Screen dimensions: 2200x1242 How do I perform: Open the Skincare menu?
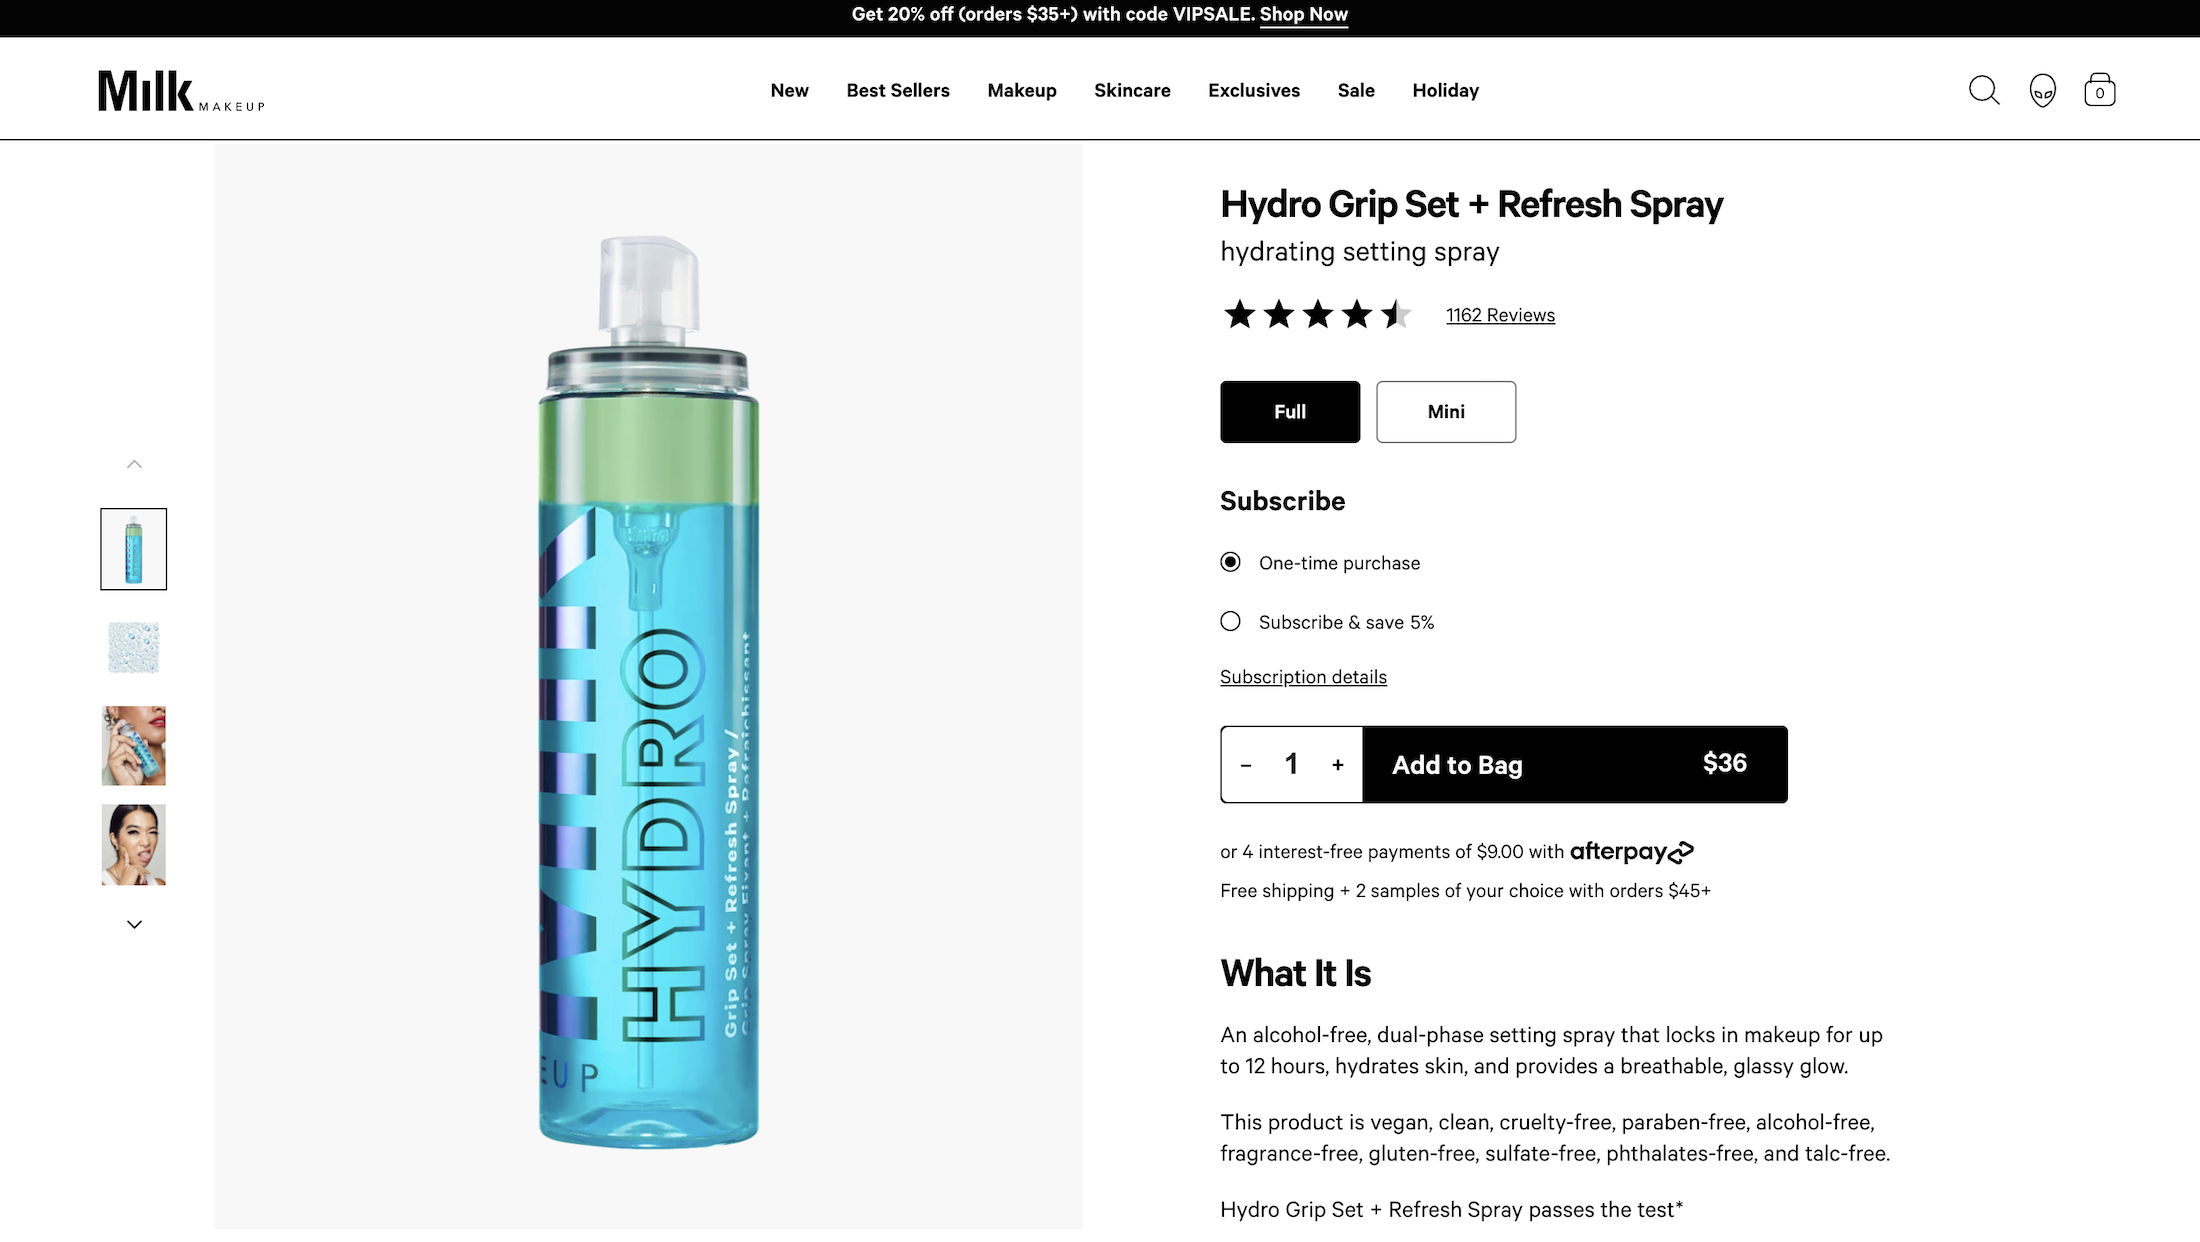tap(1132, 90)
